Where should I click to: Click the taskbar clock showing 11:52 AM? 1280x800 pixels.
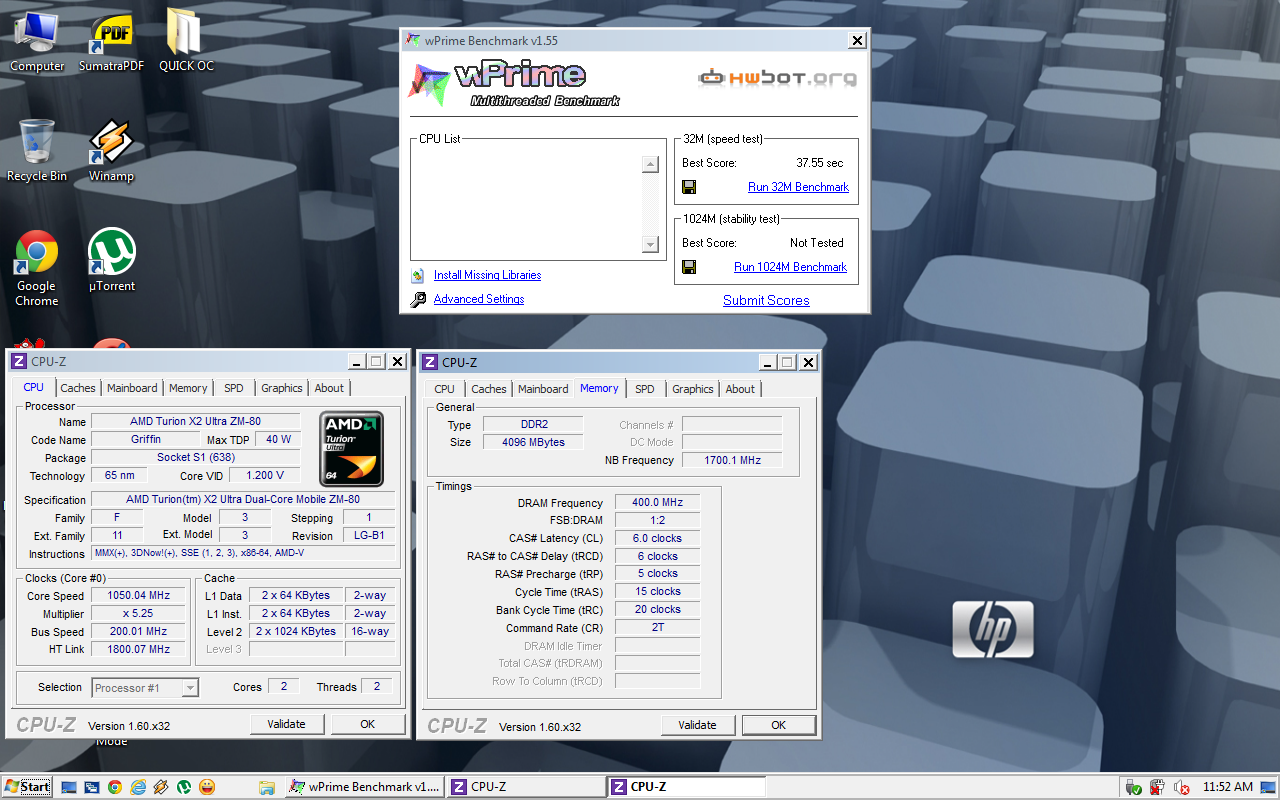tap(1228, 787)
